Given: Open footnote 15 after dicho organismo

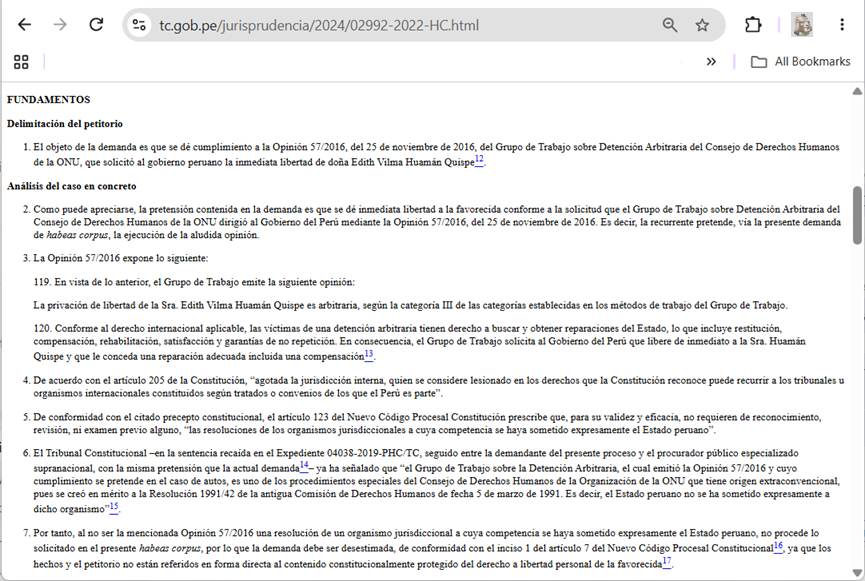Looking at the screenshot, I should 114,507.
